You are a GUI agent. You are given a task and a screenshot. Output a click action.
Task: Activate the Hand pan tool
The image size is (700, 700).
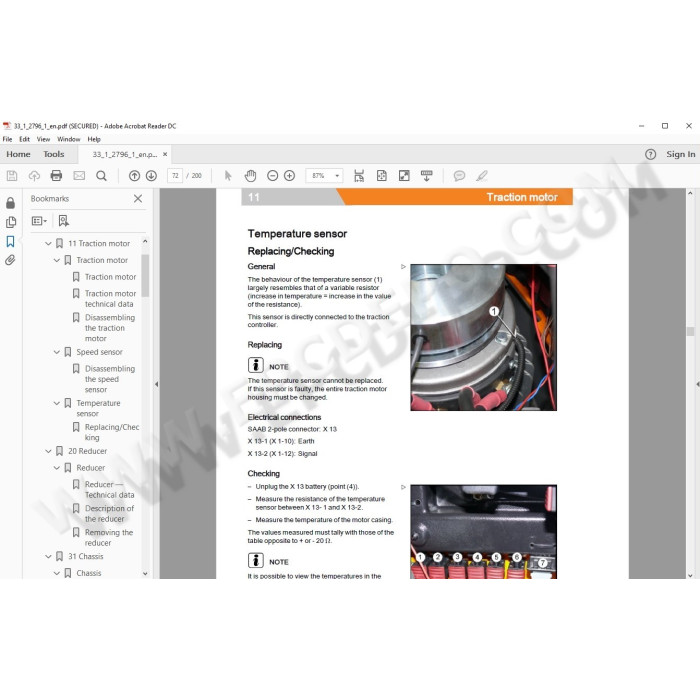250,176
